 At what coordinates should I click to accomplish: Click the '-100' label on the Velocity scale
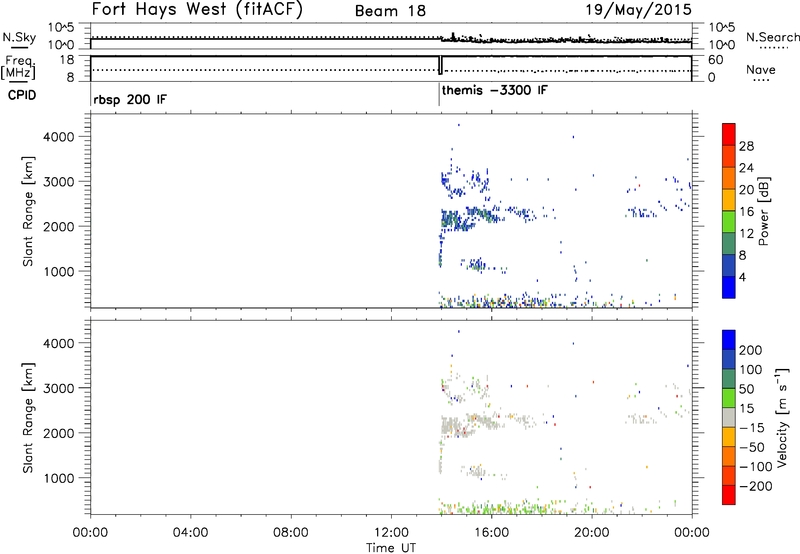point(755,467)
